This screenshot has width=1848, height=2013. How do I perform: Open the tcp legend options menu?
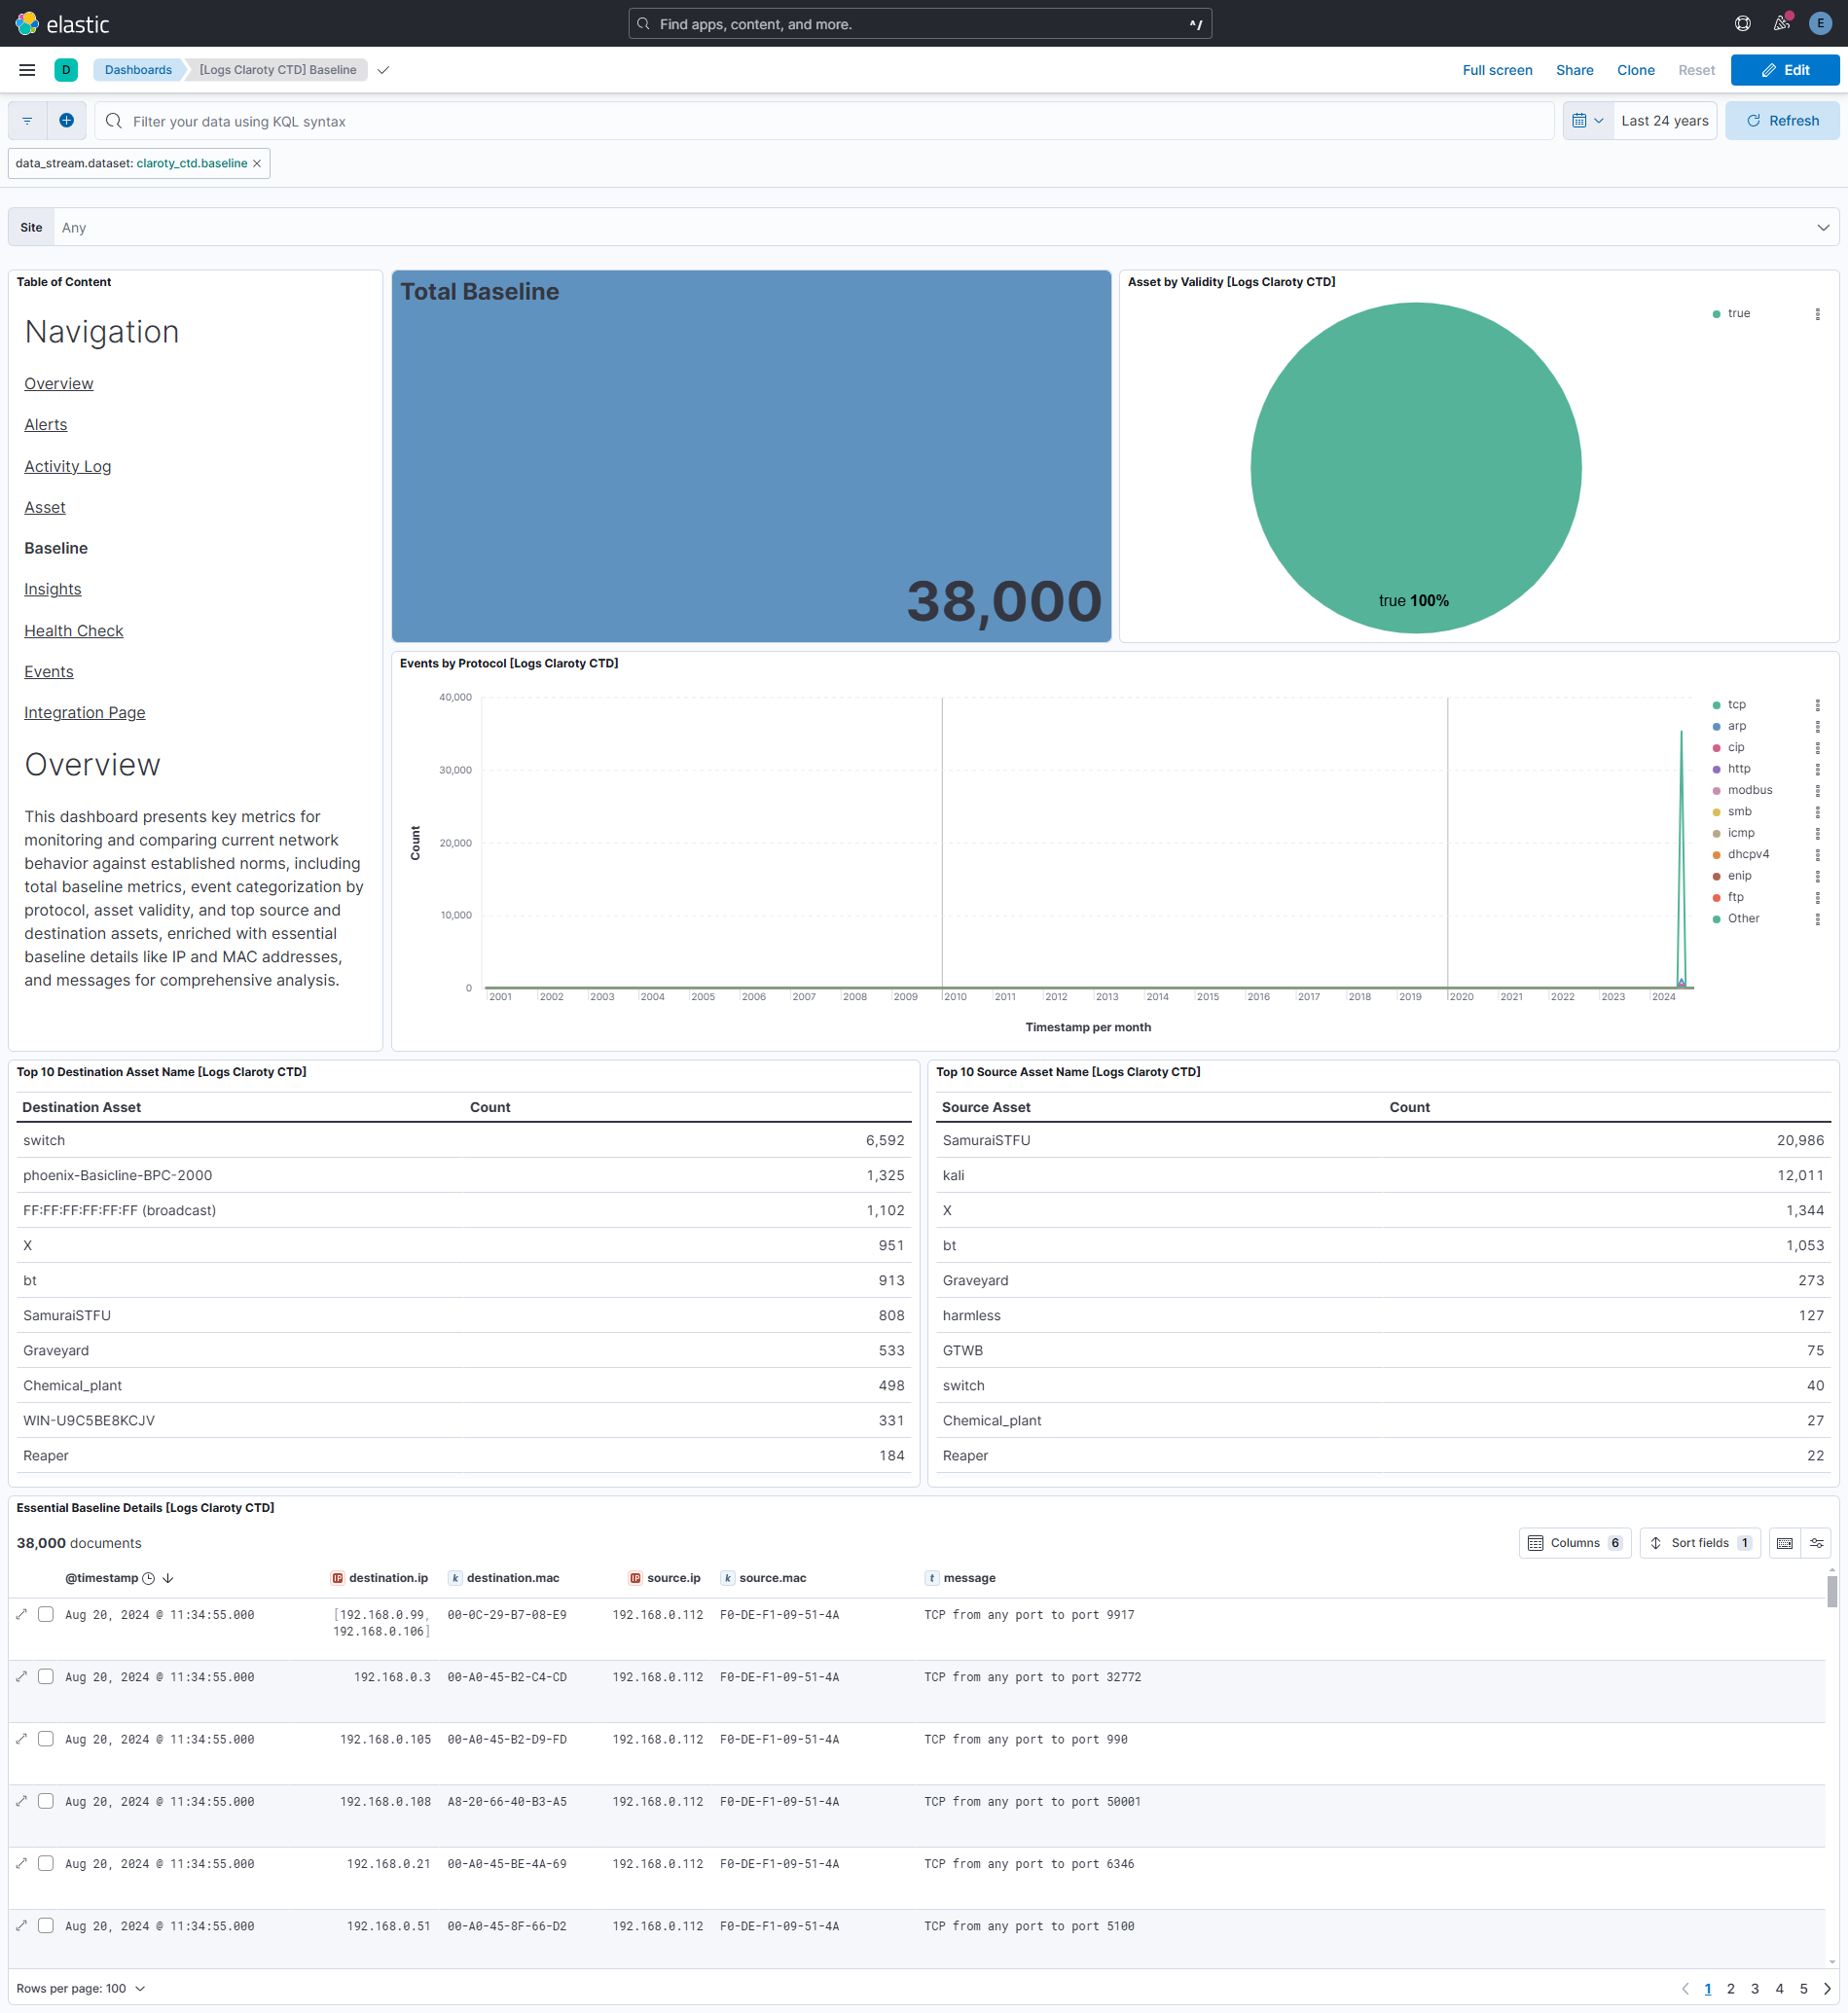point(1818,704)
